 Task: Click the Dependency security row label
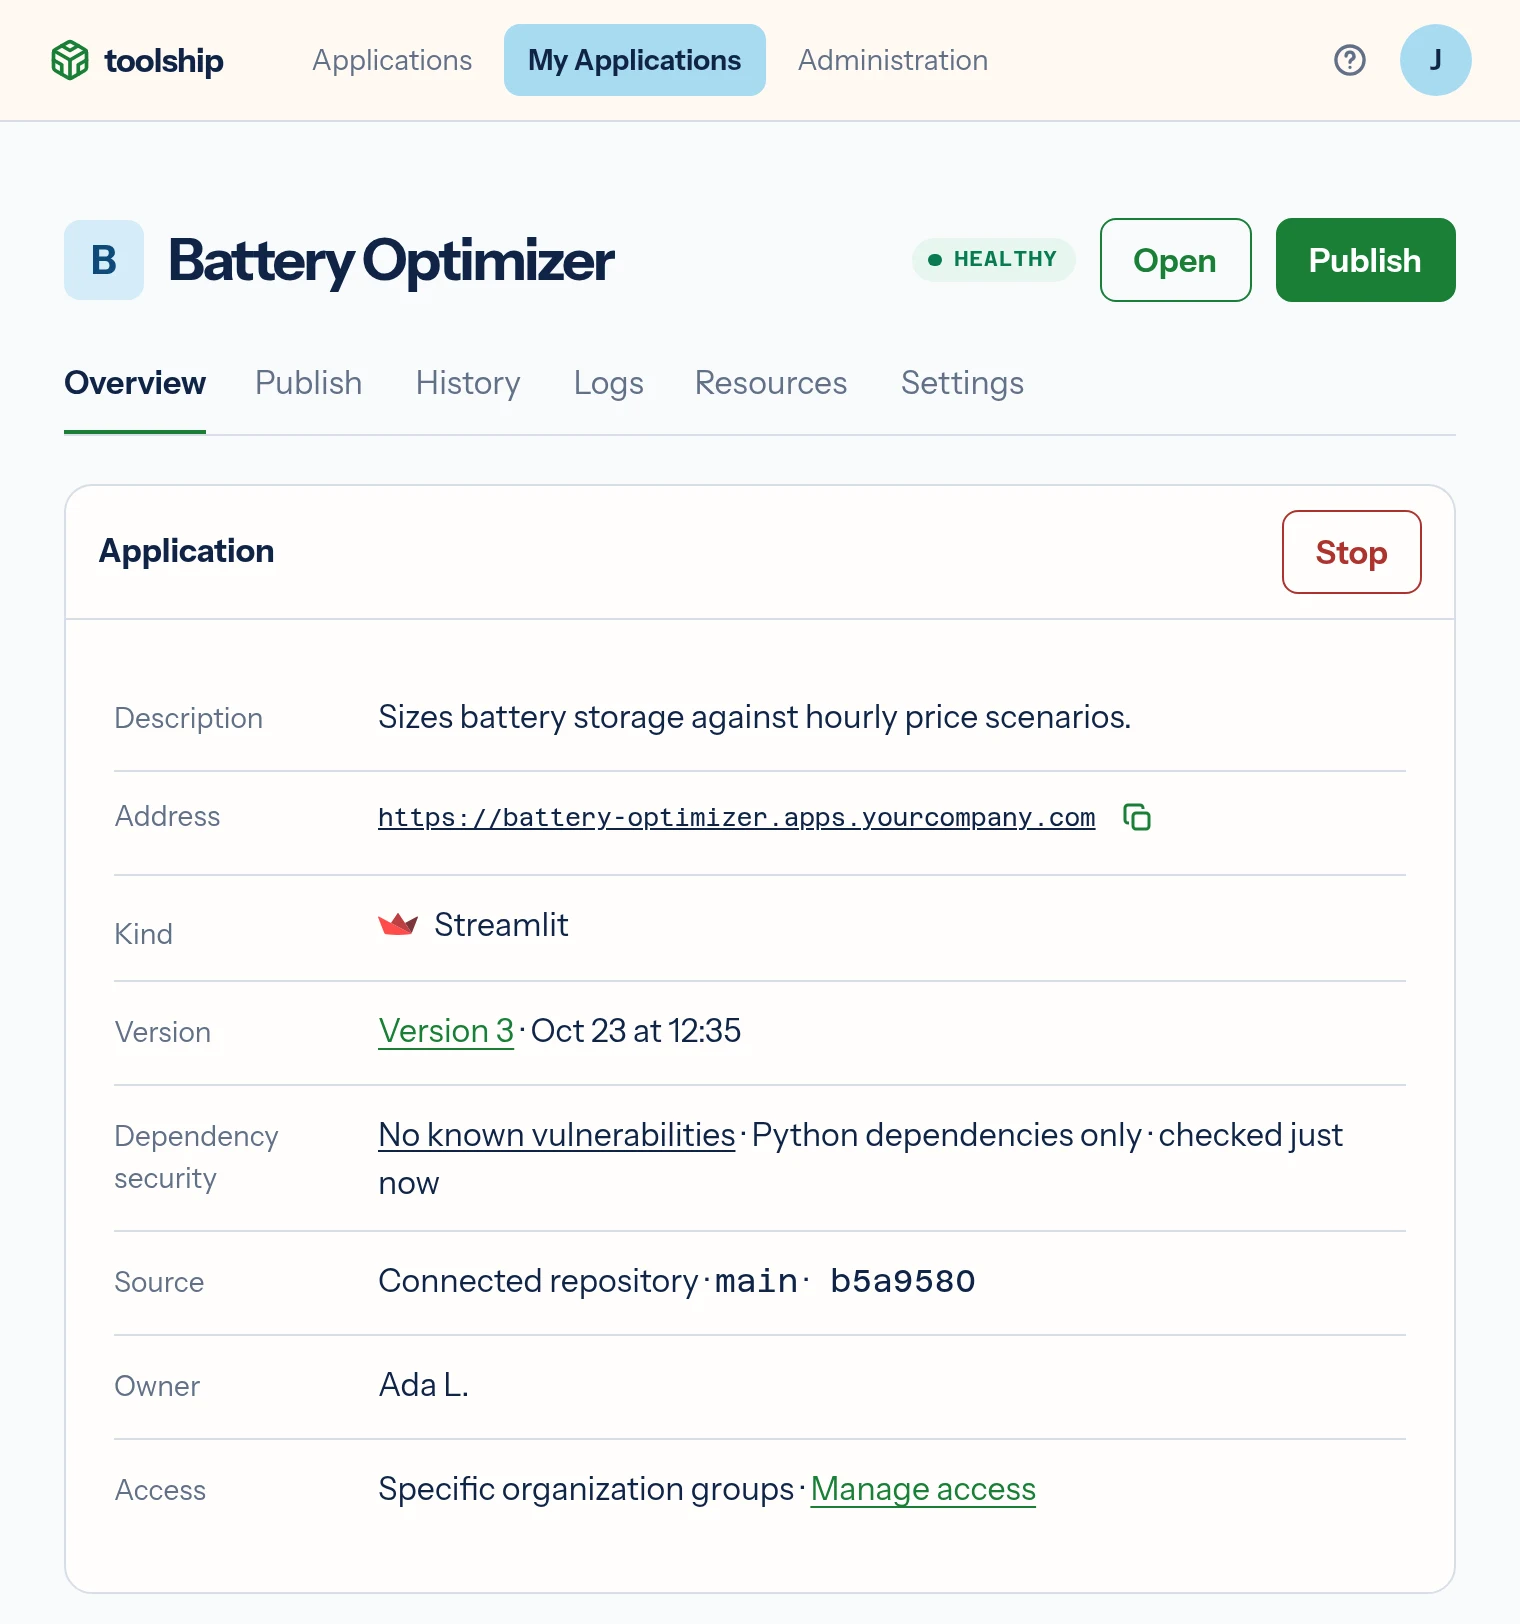[197, 1157]
